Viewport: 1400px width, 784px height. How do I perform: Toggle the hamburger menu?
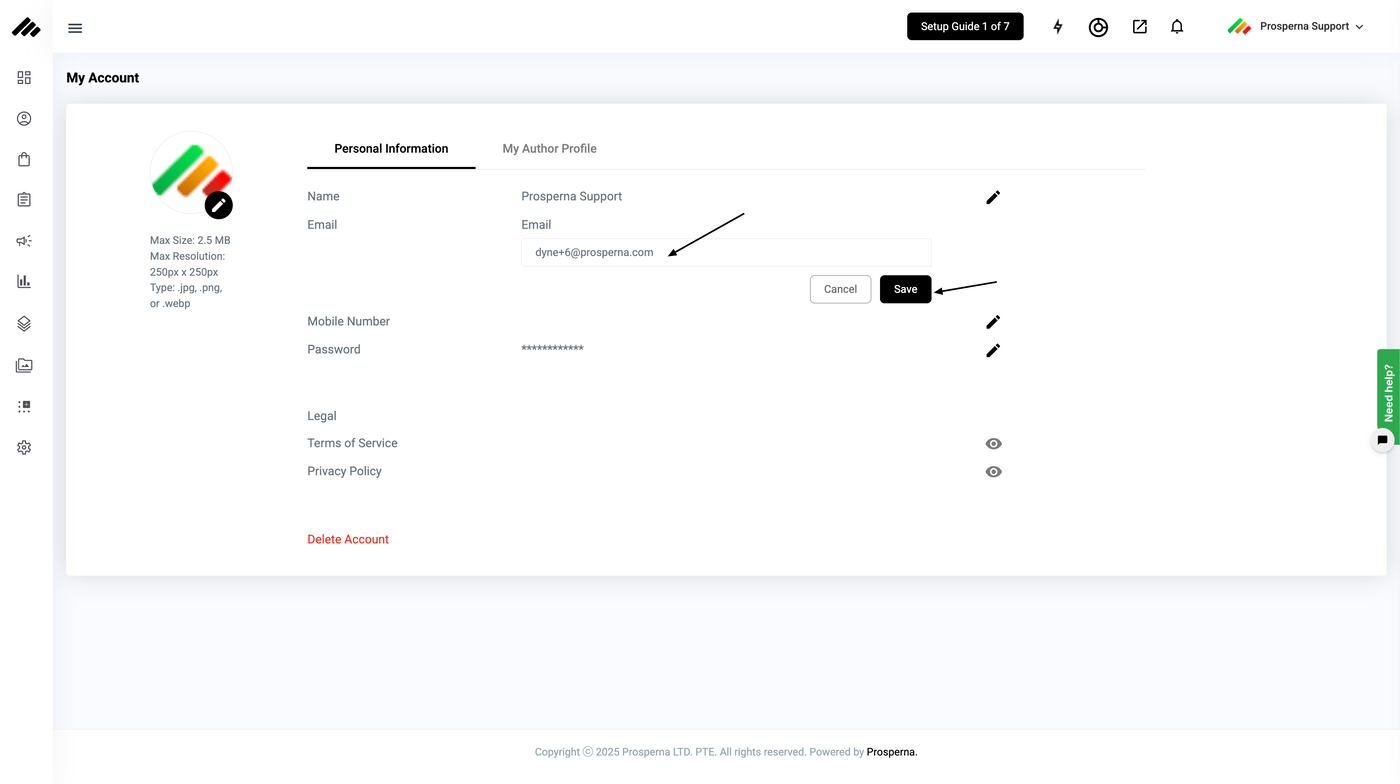click(x=75, y=28)
